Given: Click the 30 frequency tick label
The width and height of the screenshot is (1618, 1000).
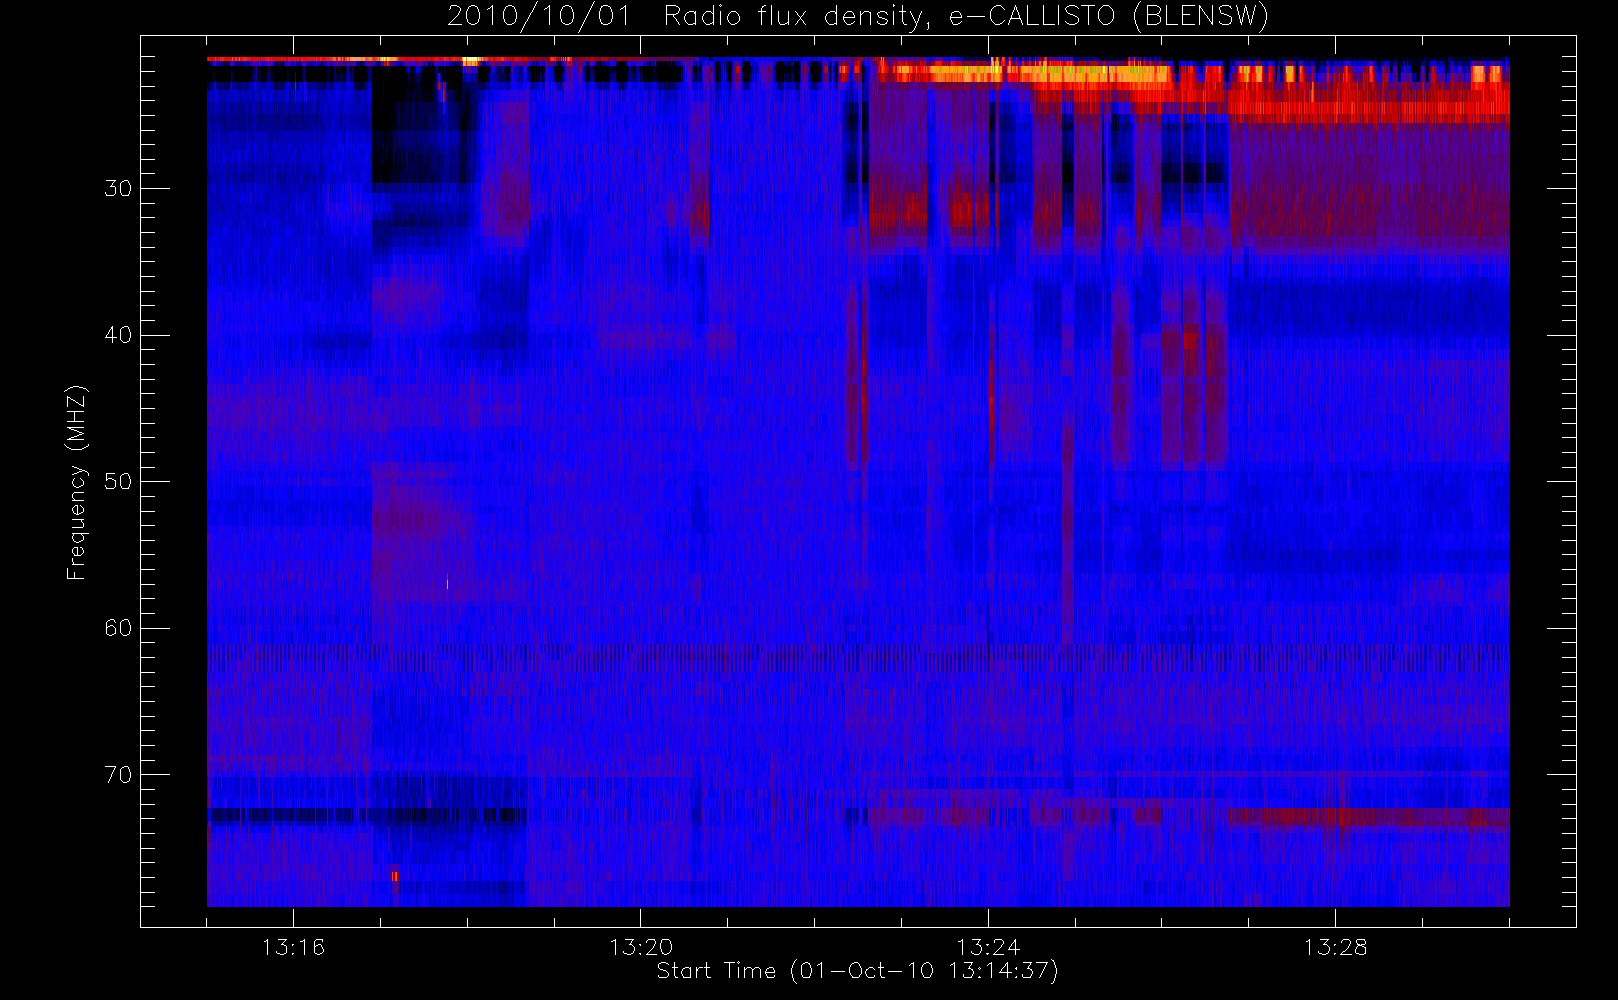Looking at the screenshot, I should tap(118, 189).
